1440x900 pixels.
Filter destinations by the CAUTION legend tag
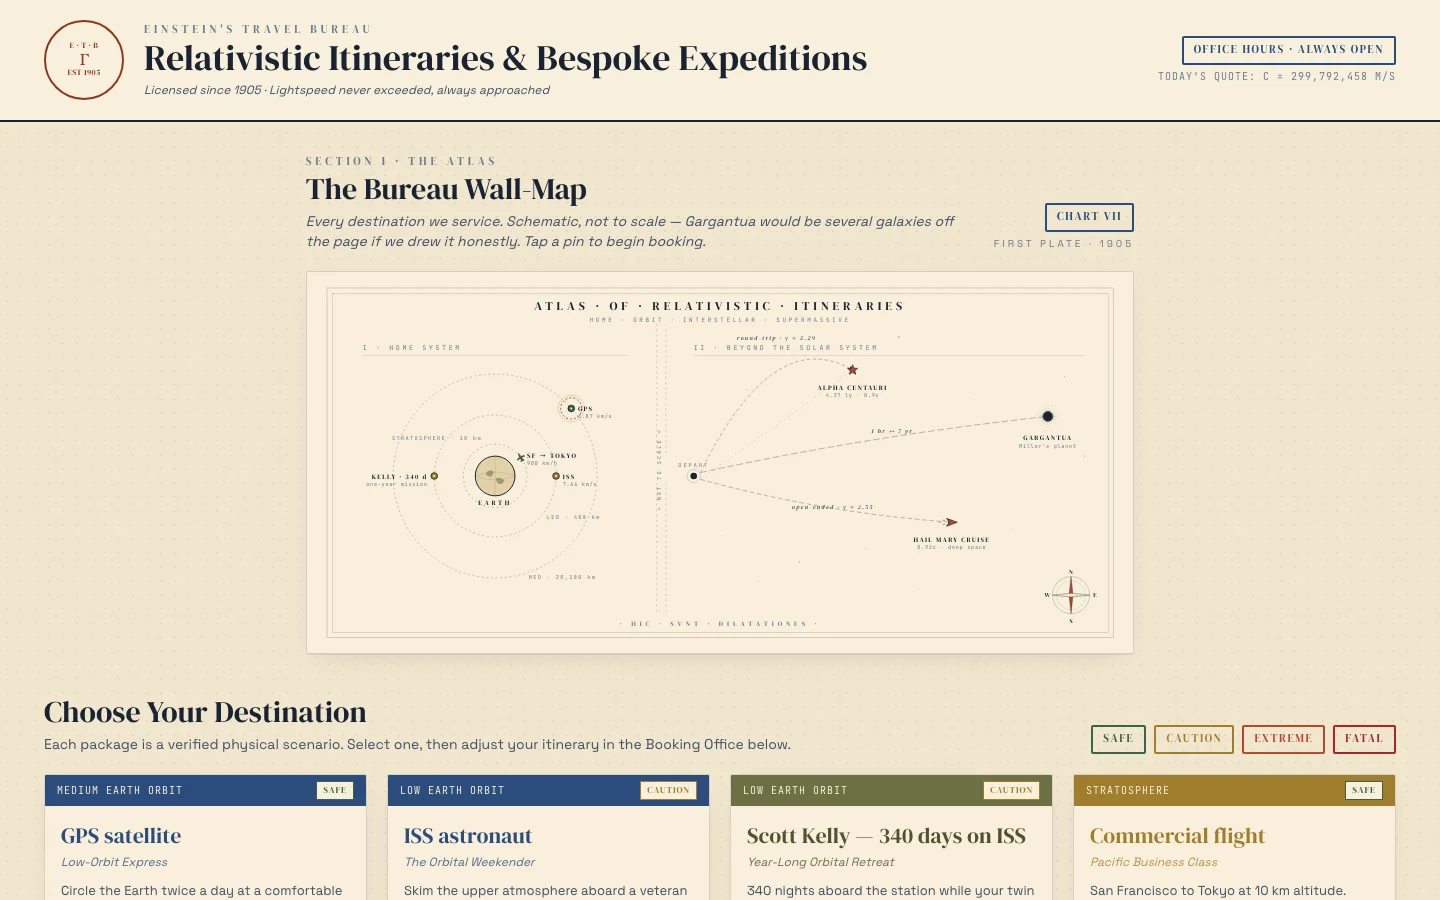pyautogui.click(x=1194, y=739)
